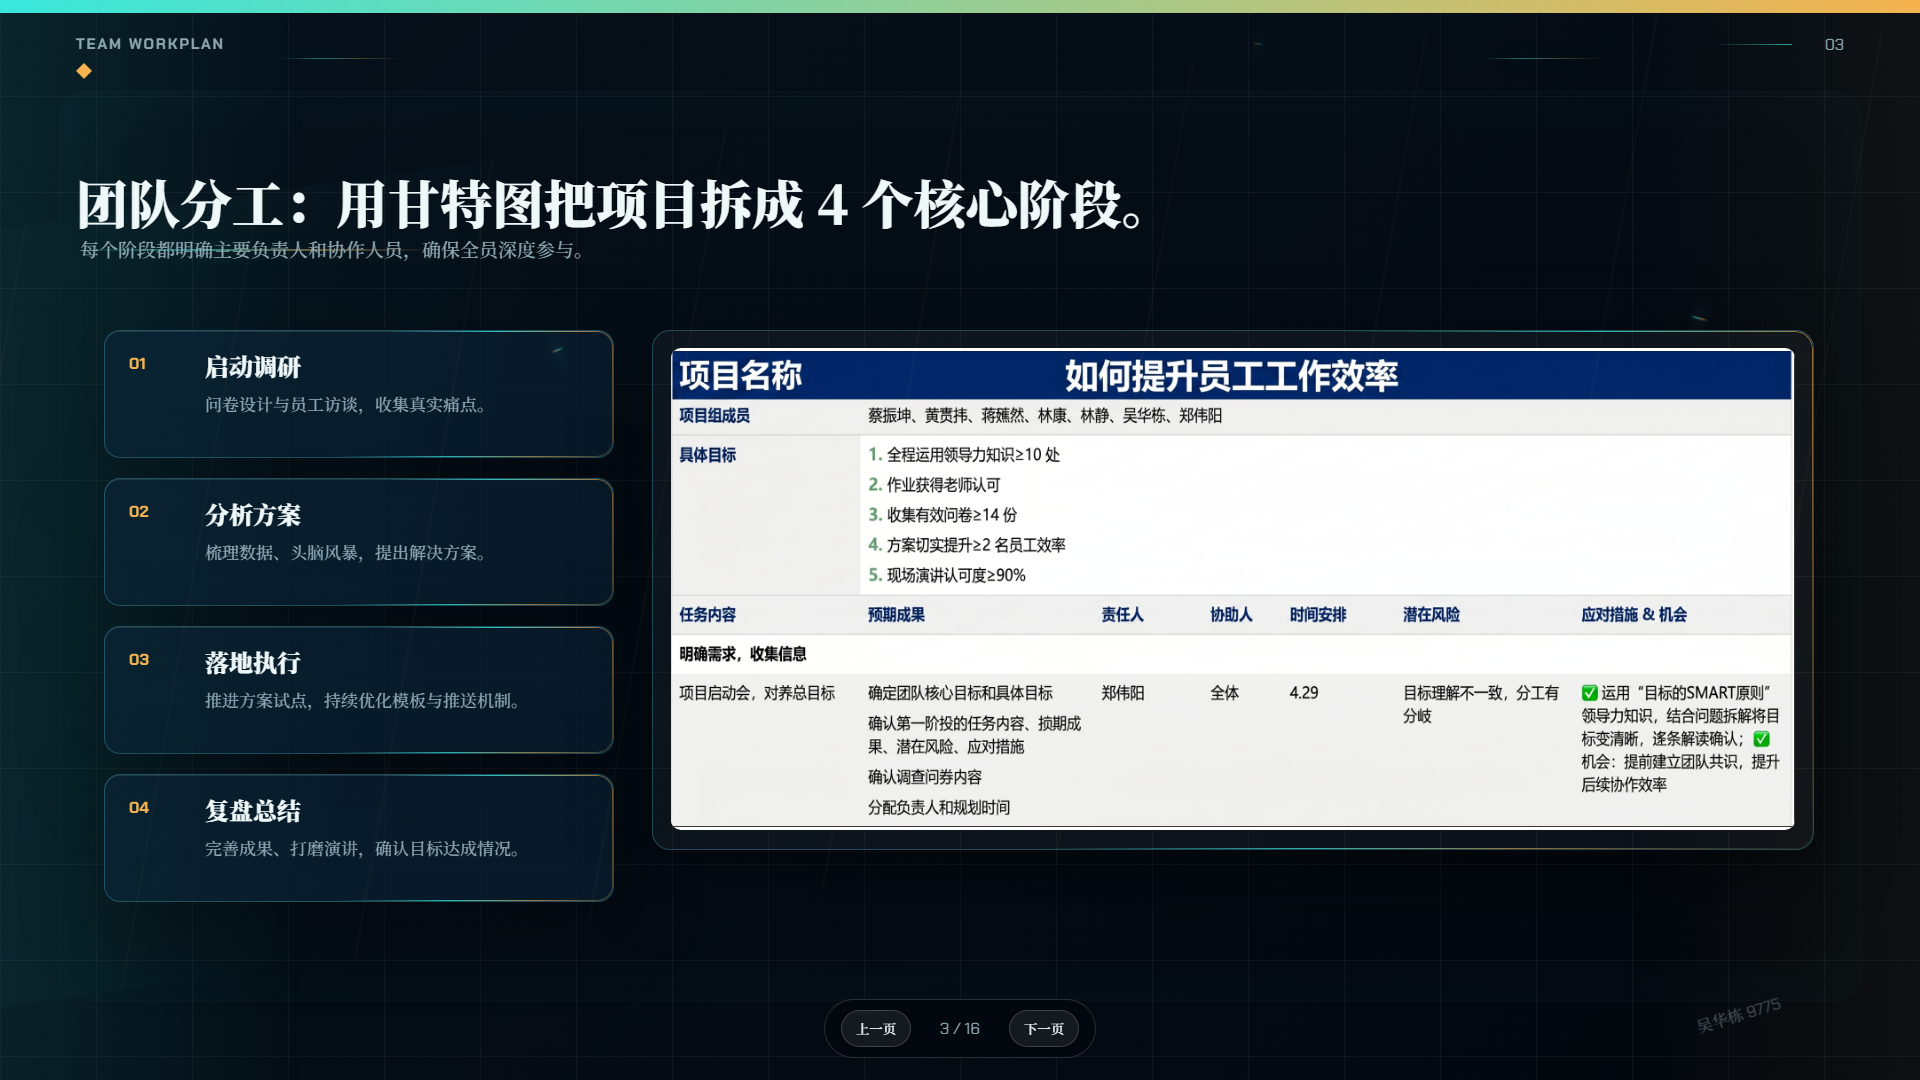Click the green checkmark after 逐条解读确认
Screen dimensions: 1920x1080
click(x=1762, y=739)
